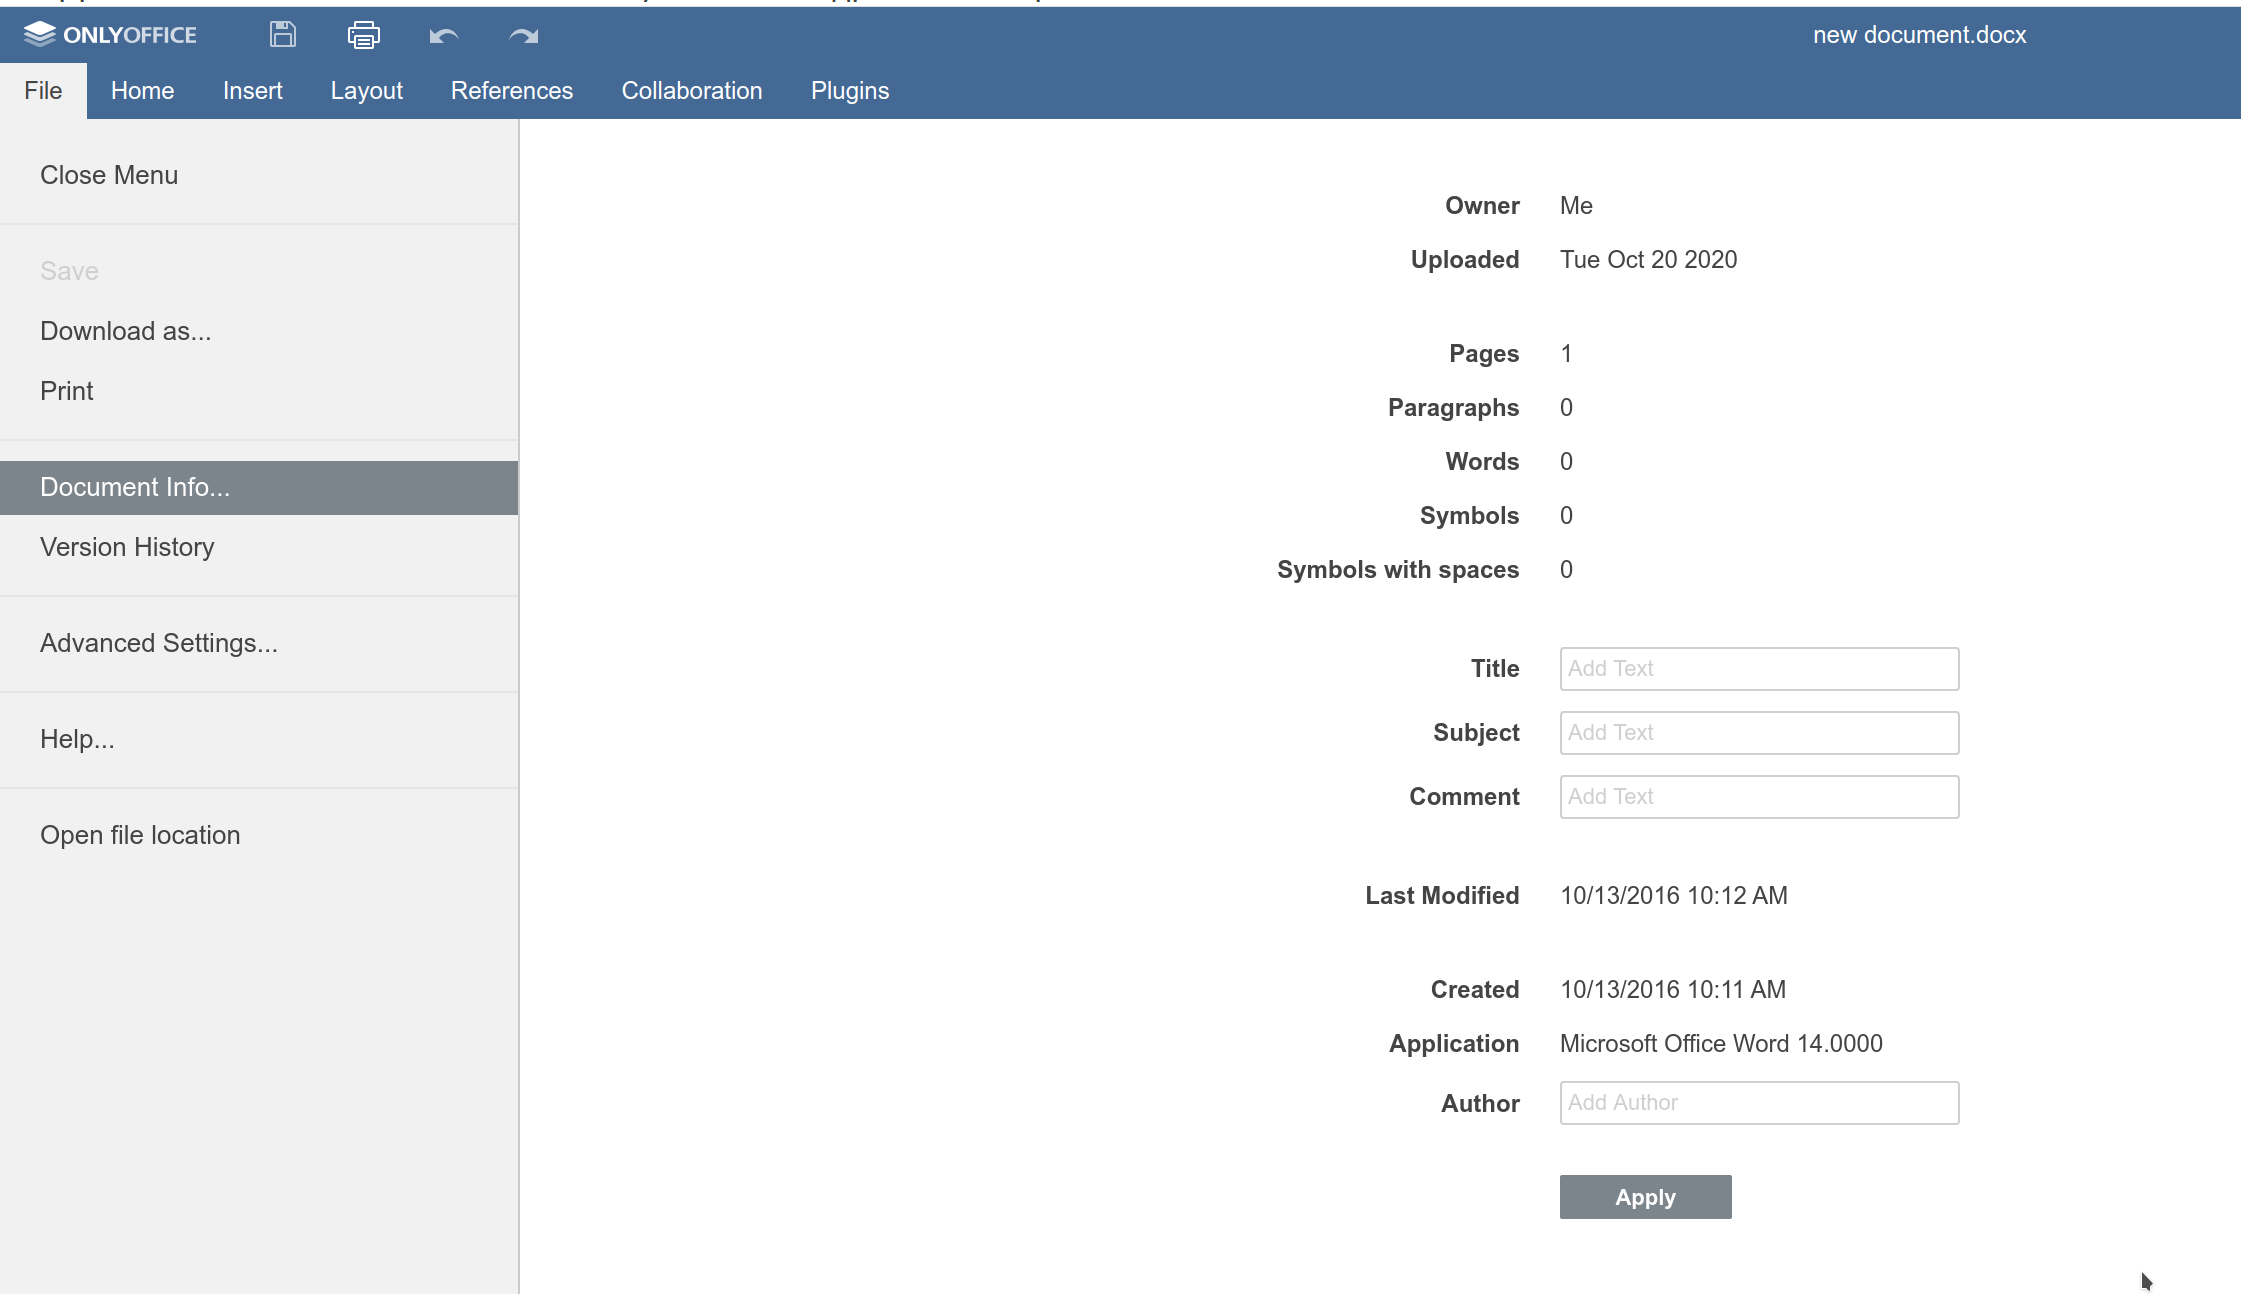Select Open file location
The image size is (2241, 1294).
[x=140, y=834]
